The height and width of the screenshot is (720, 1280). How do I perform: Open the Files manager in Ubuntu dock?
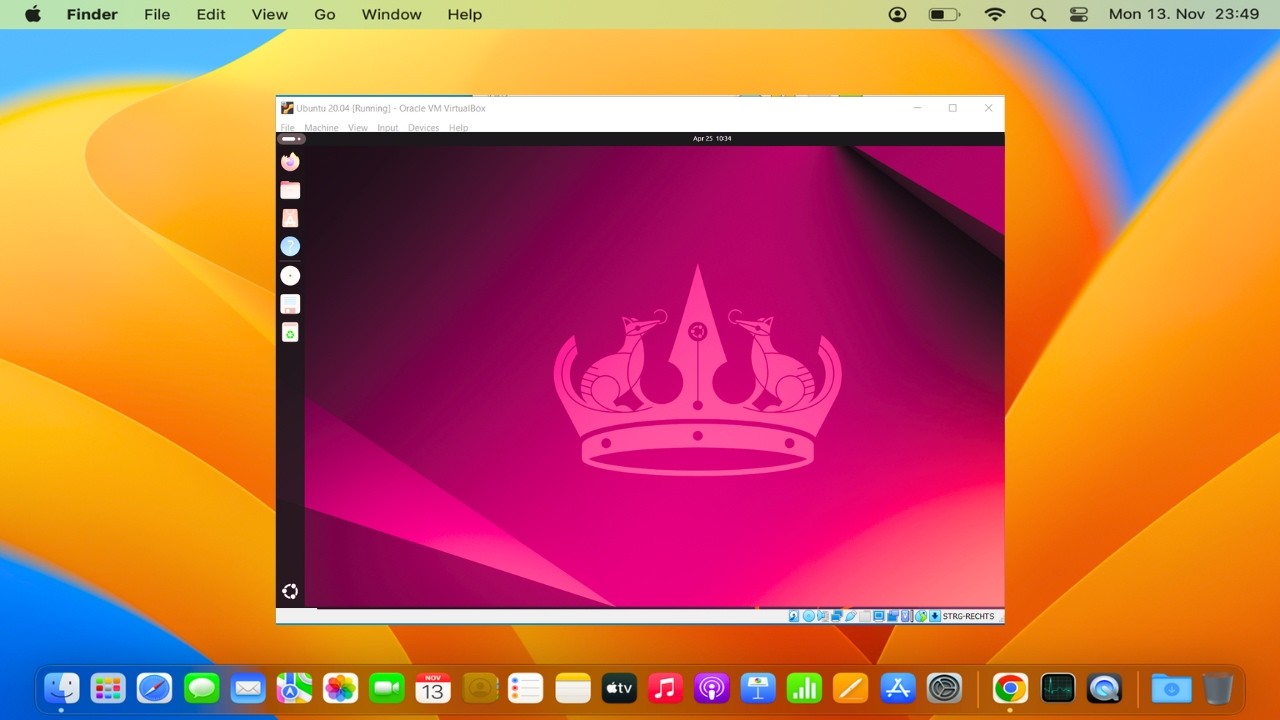290,190
